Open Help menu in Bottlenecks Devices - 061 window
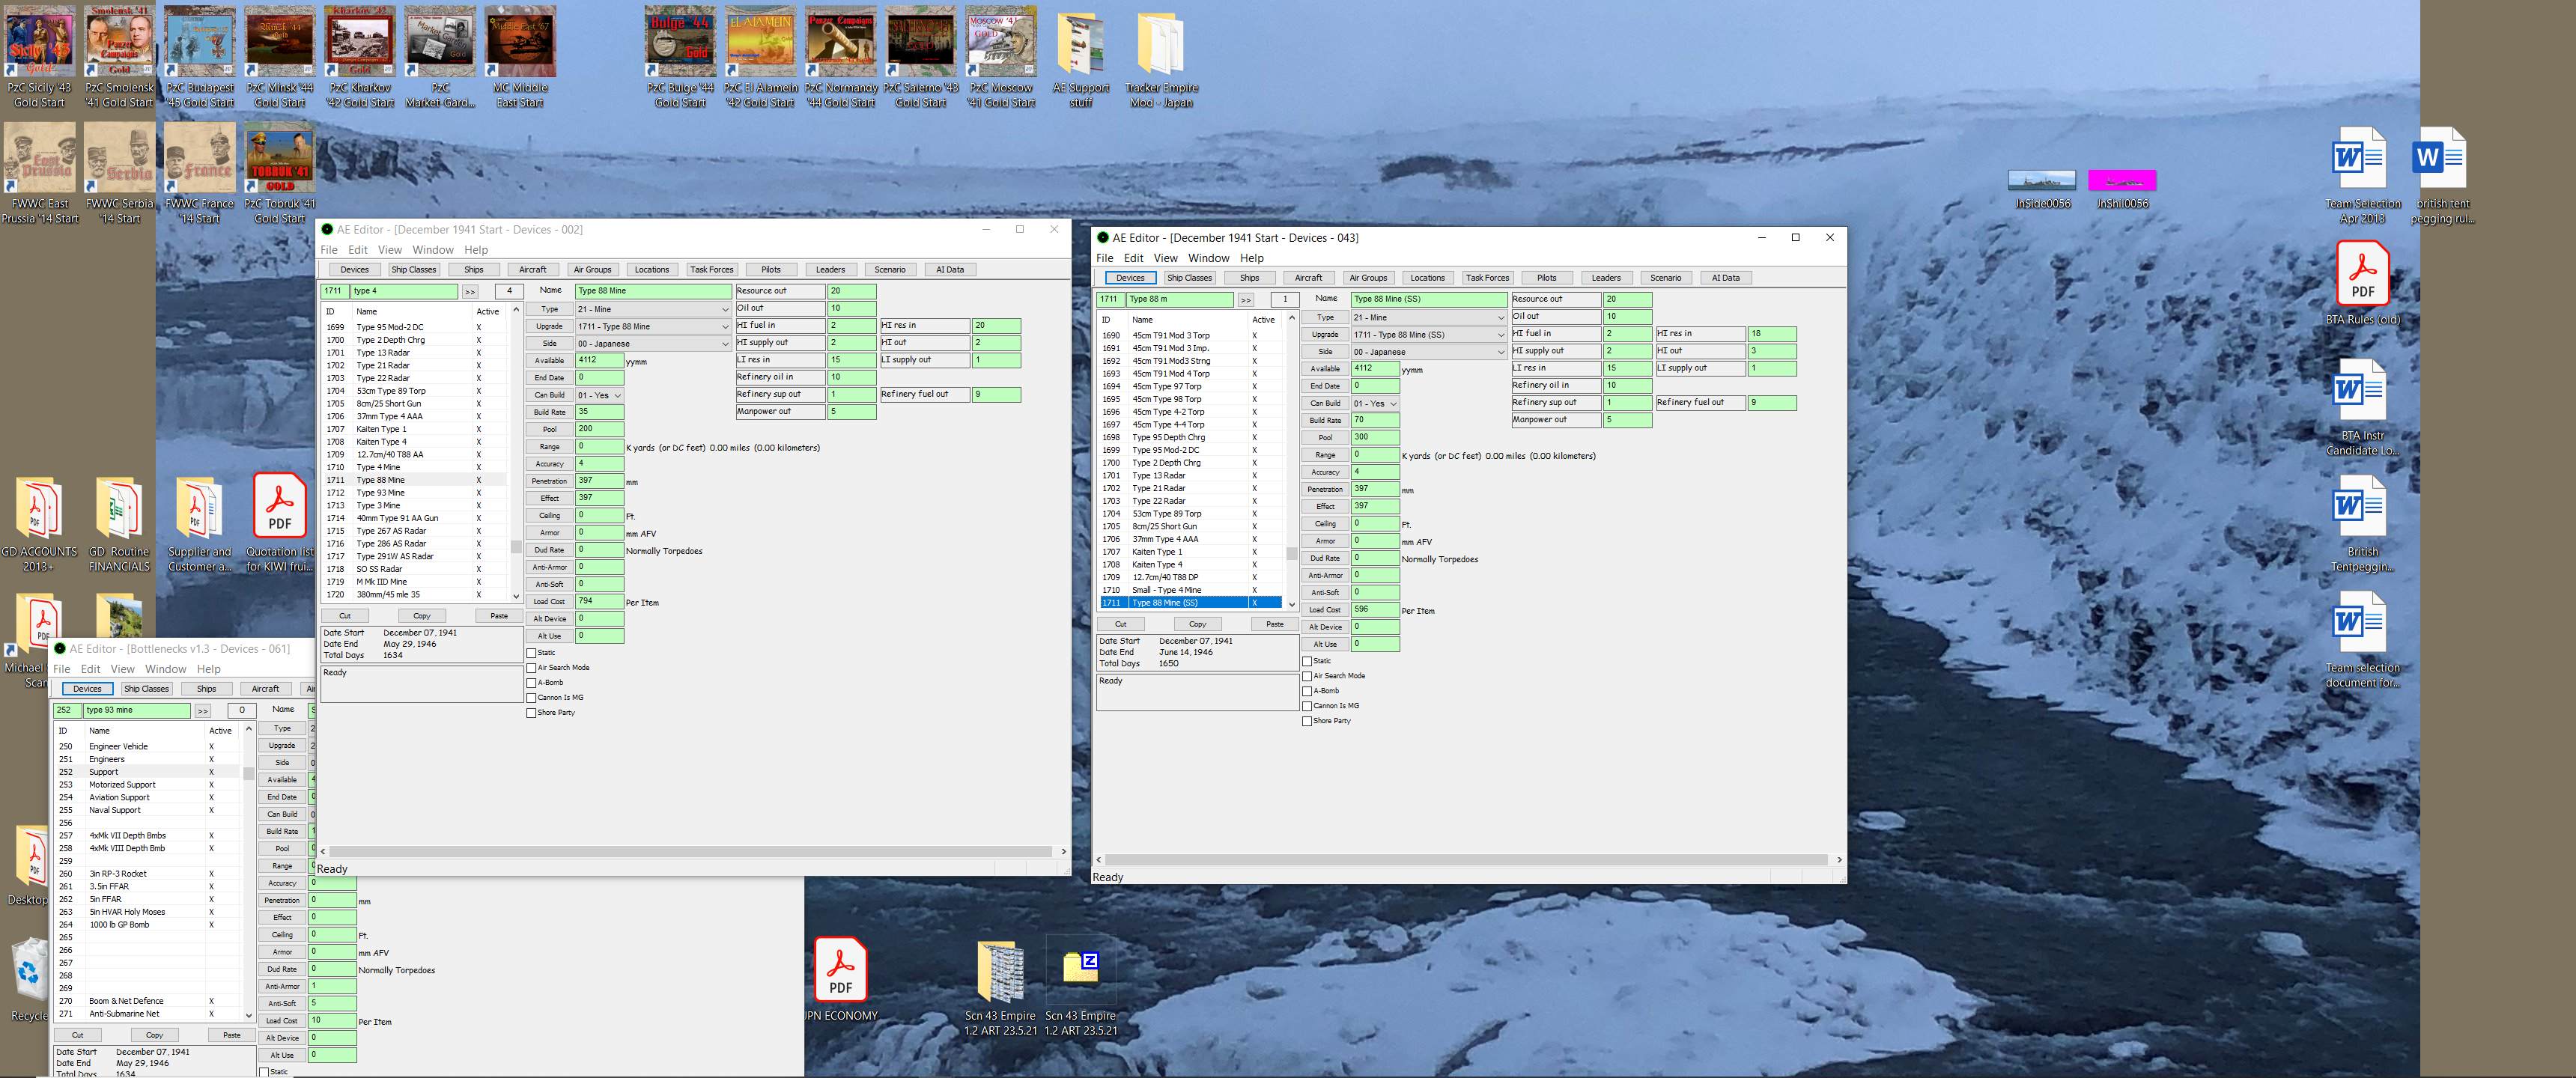Image resolution: width=2576 pixels, height=1078 pixels. pos(208,669)
